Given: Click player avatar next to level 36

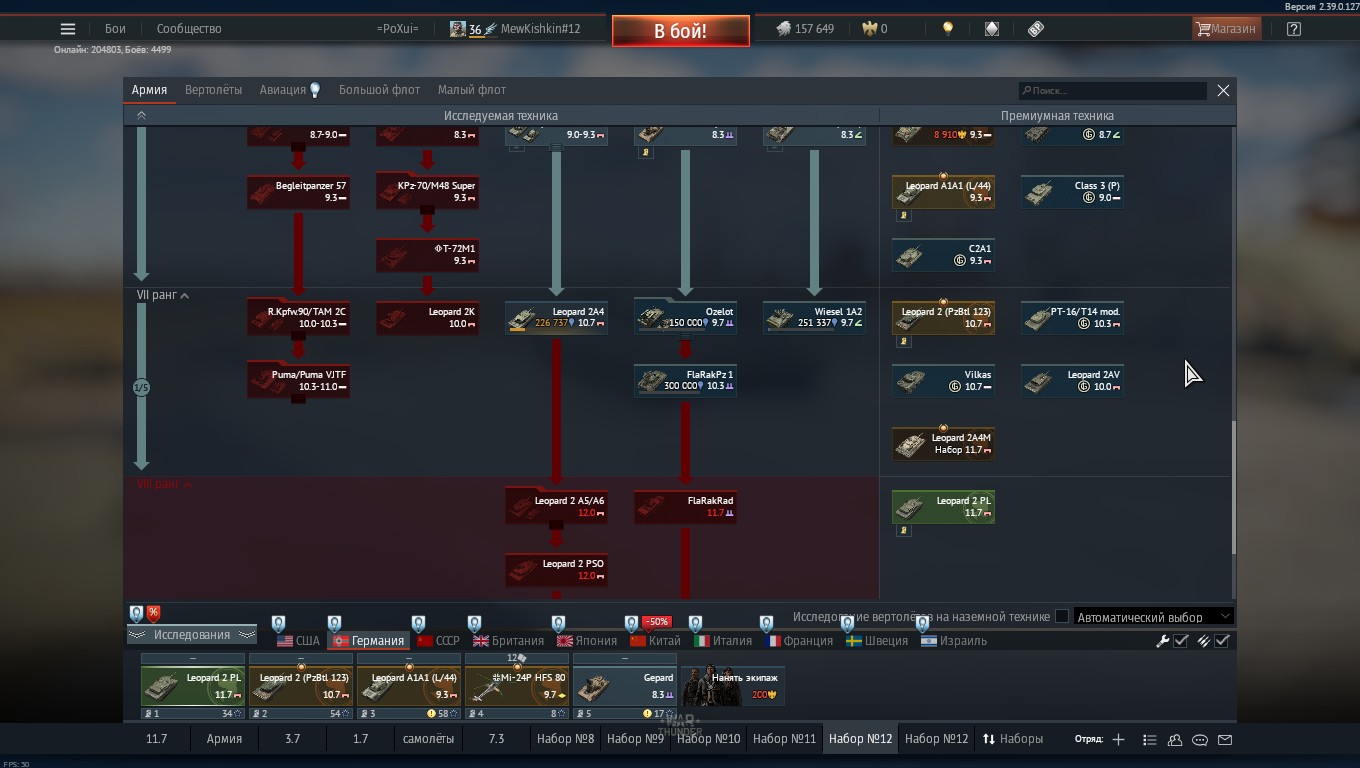Looking at the screenshot, I should click(x=457, y=29).
